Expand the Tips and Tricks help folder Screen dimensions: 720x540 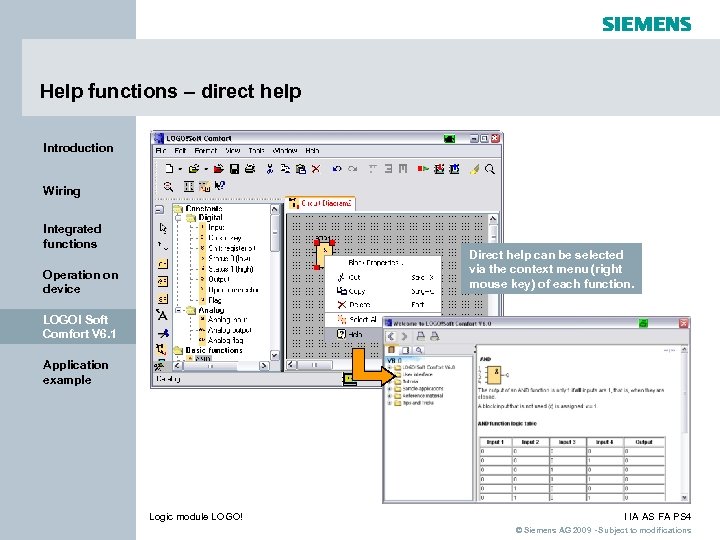pos(390,403)
